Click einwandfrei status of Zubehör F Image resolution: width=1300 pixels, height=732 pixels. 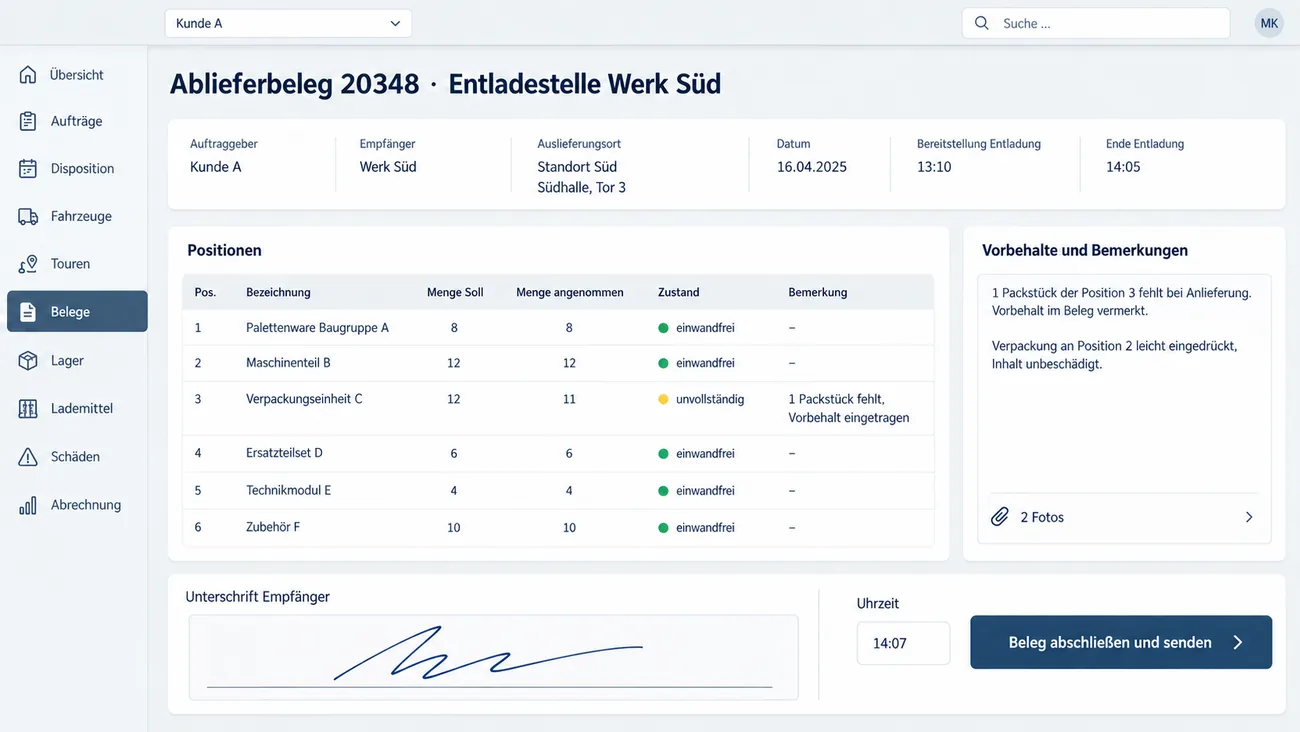tap(705, 527)
